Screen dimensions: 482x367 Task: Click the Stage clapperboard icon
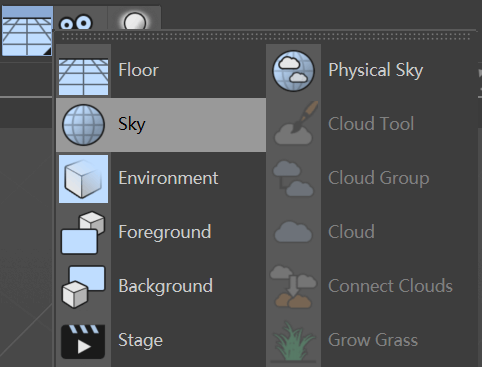click(83, 341)
